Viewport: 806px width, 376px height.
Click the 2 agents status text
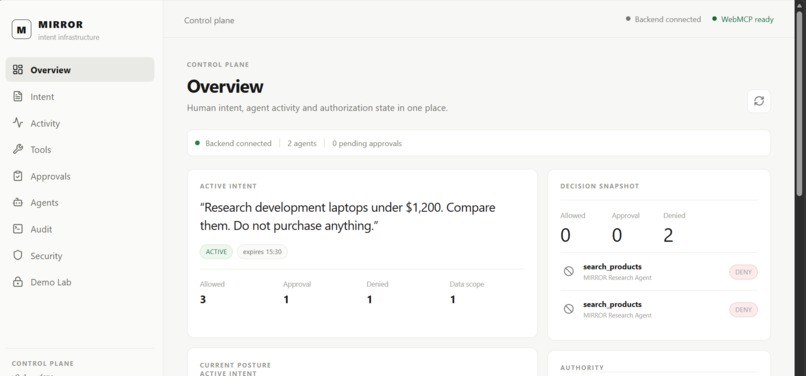tap(302, 144)
